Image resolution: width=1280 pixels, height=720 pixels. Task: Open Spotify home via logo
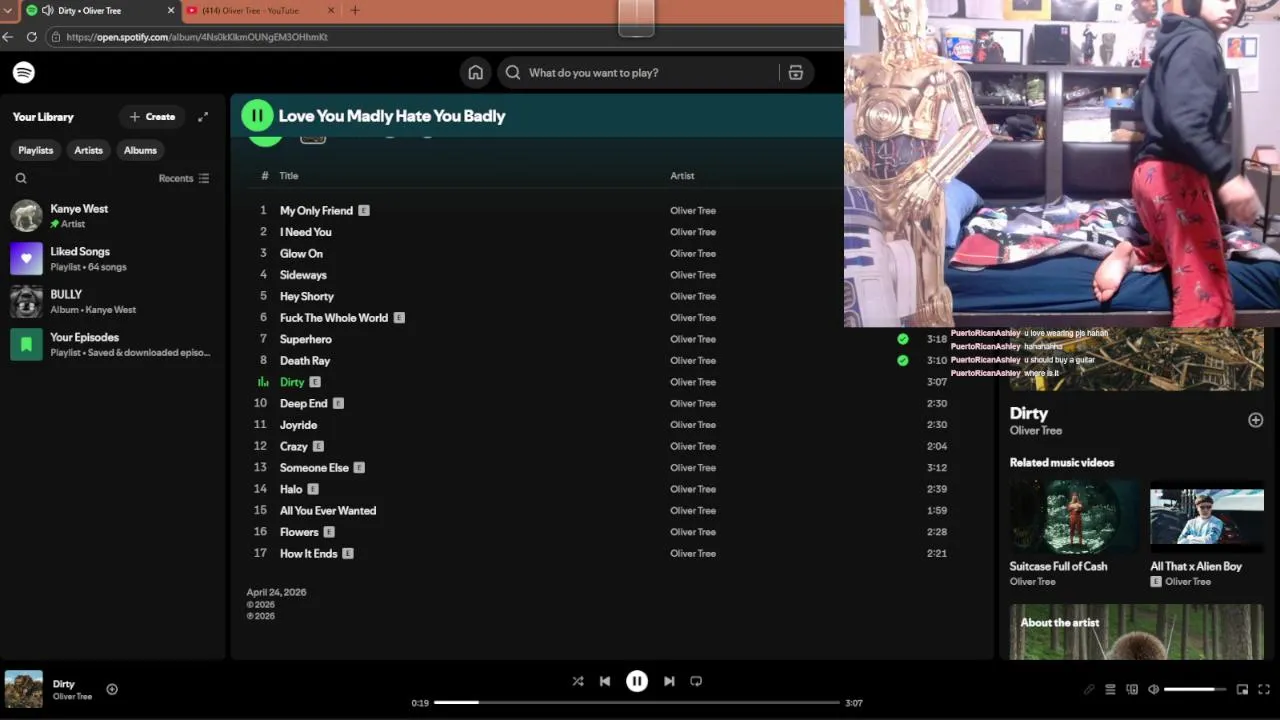pos(24,72)
